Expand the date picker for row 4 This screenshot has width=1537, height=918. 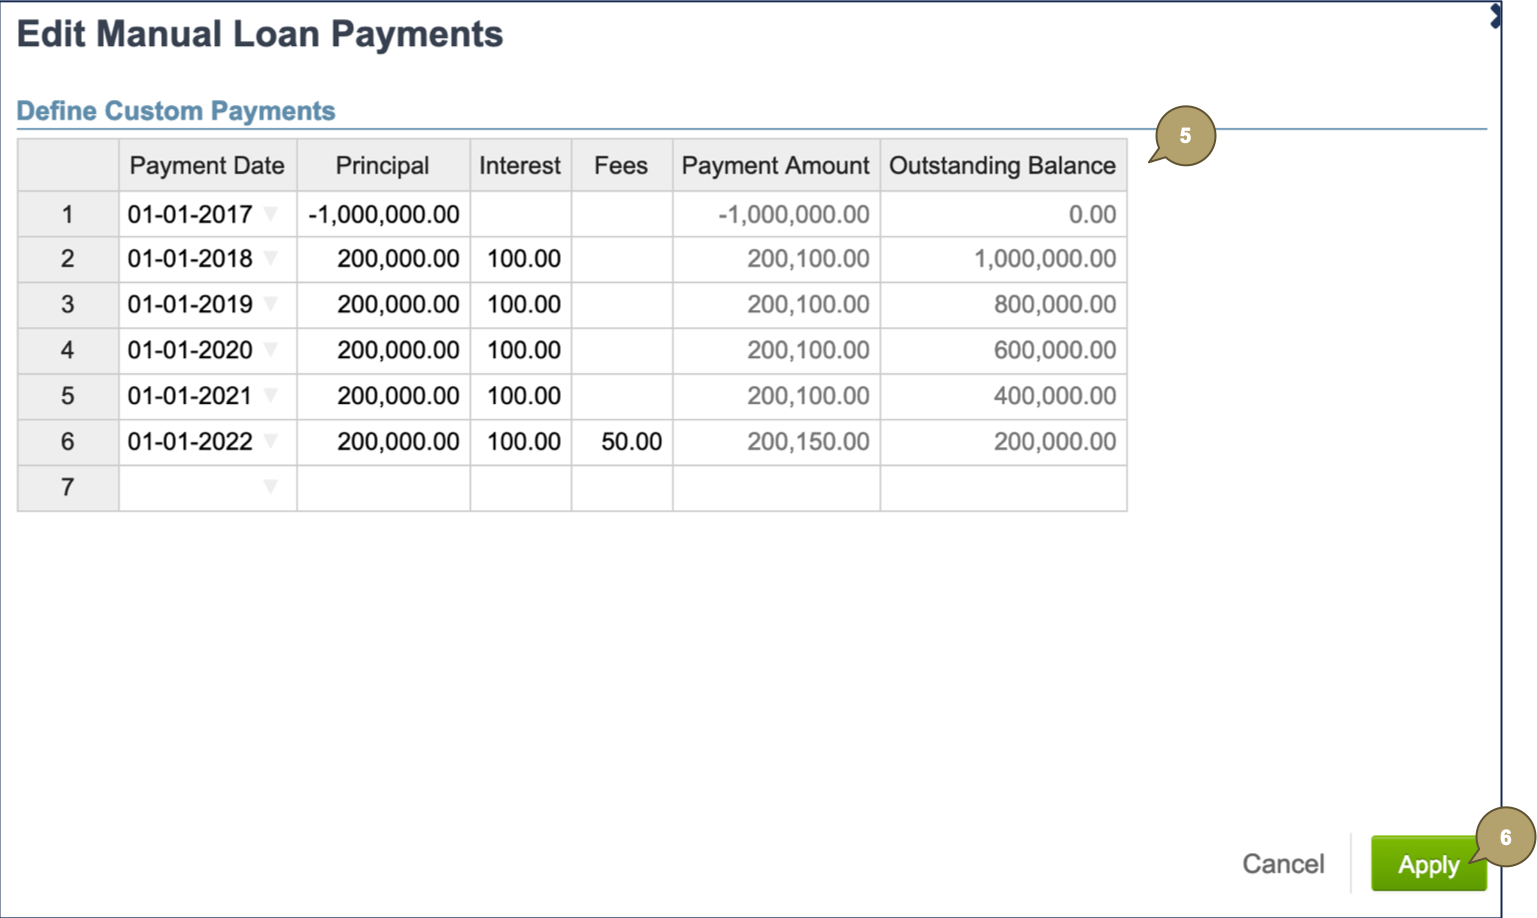pyautogui.click(x=269, y=350)
